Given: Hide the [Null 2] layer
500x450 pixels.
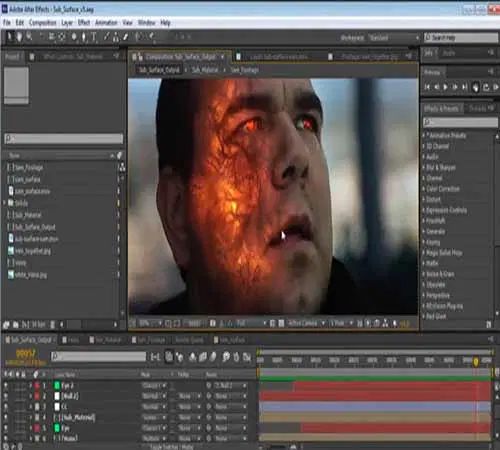Looking at the screenshot, I should 6,396.
